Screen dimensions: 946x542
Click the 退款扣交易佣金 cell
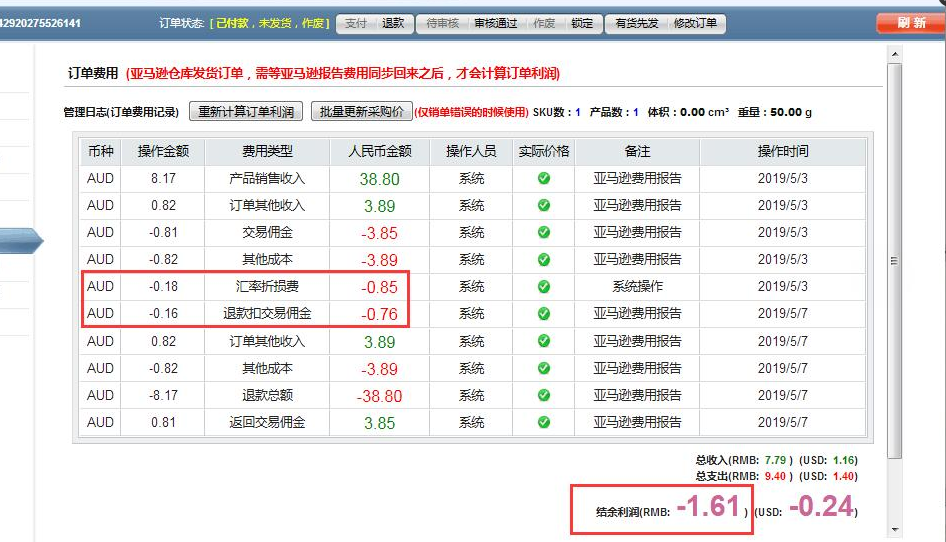tap(267, 313)
